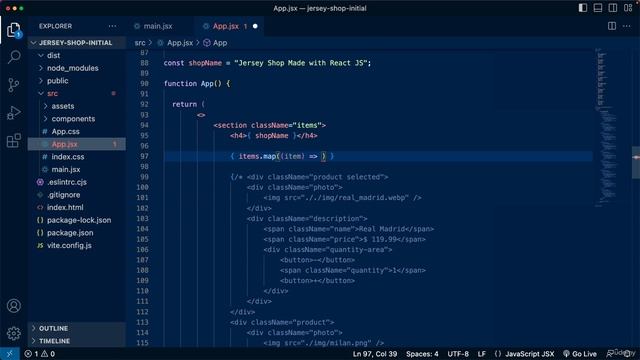
Task: Open index.html file
Action: pyautogui.click(x=77, y=207)
